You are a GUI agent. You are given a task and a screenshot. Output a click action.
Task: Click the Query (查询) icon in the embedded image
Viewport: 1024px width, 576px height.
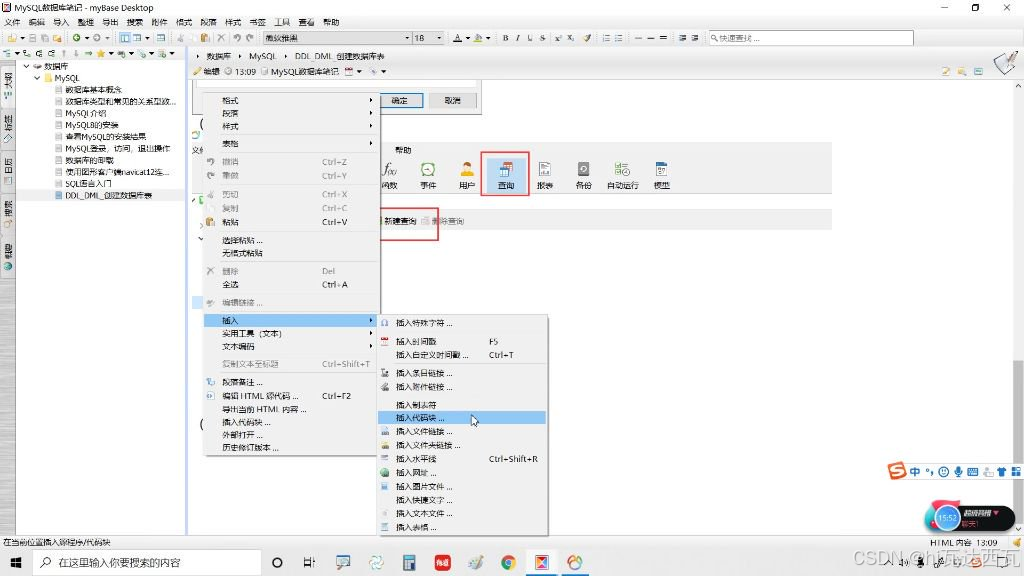tap(505, 174)
